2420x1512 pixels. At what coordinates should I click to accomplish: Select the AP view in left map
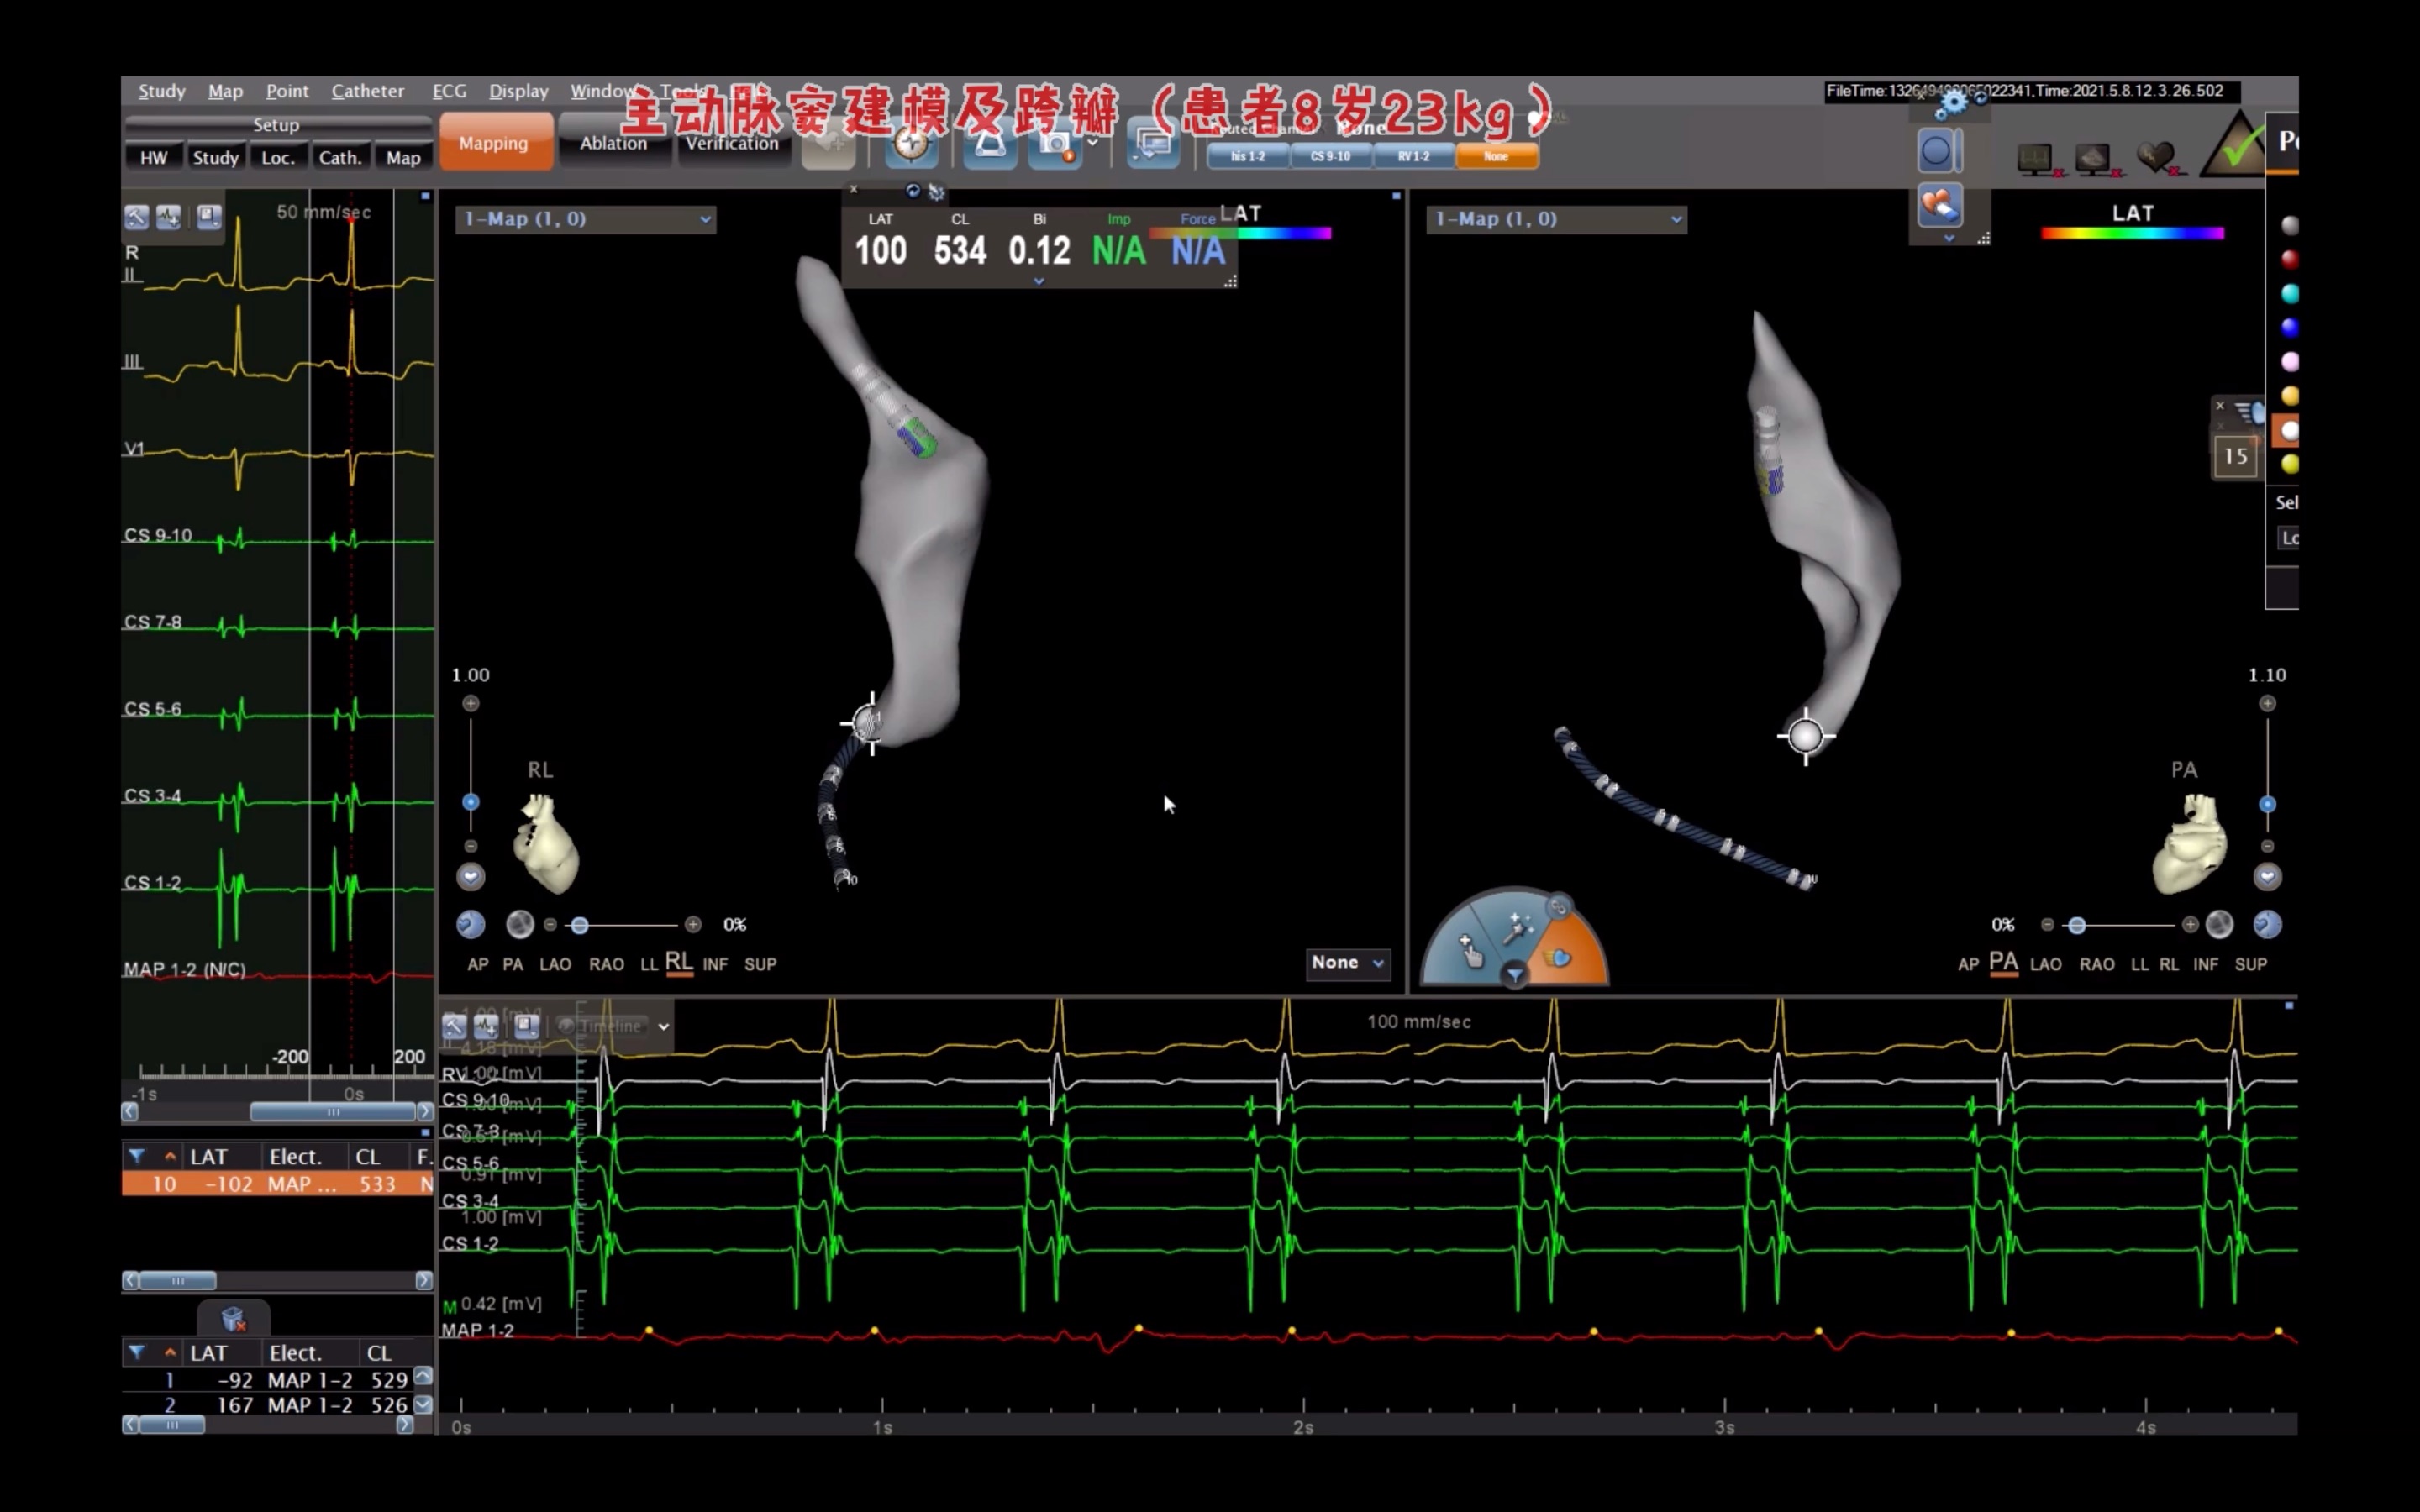[478, 964]
